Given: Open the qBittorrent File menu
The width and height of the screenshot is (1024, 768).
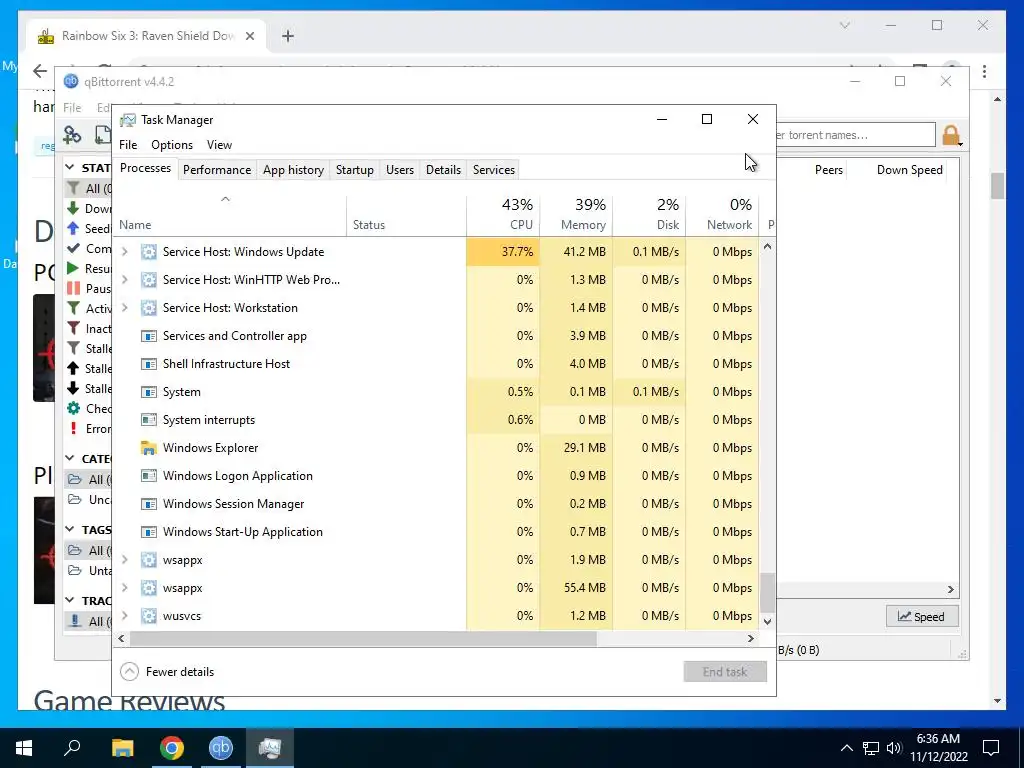Looking at the screenshot, I should tap(72, 108).
